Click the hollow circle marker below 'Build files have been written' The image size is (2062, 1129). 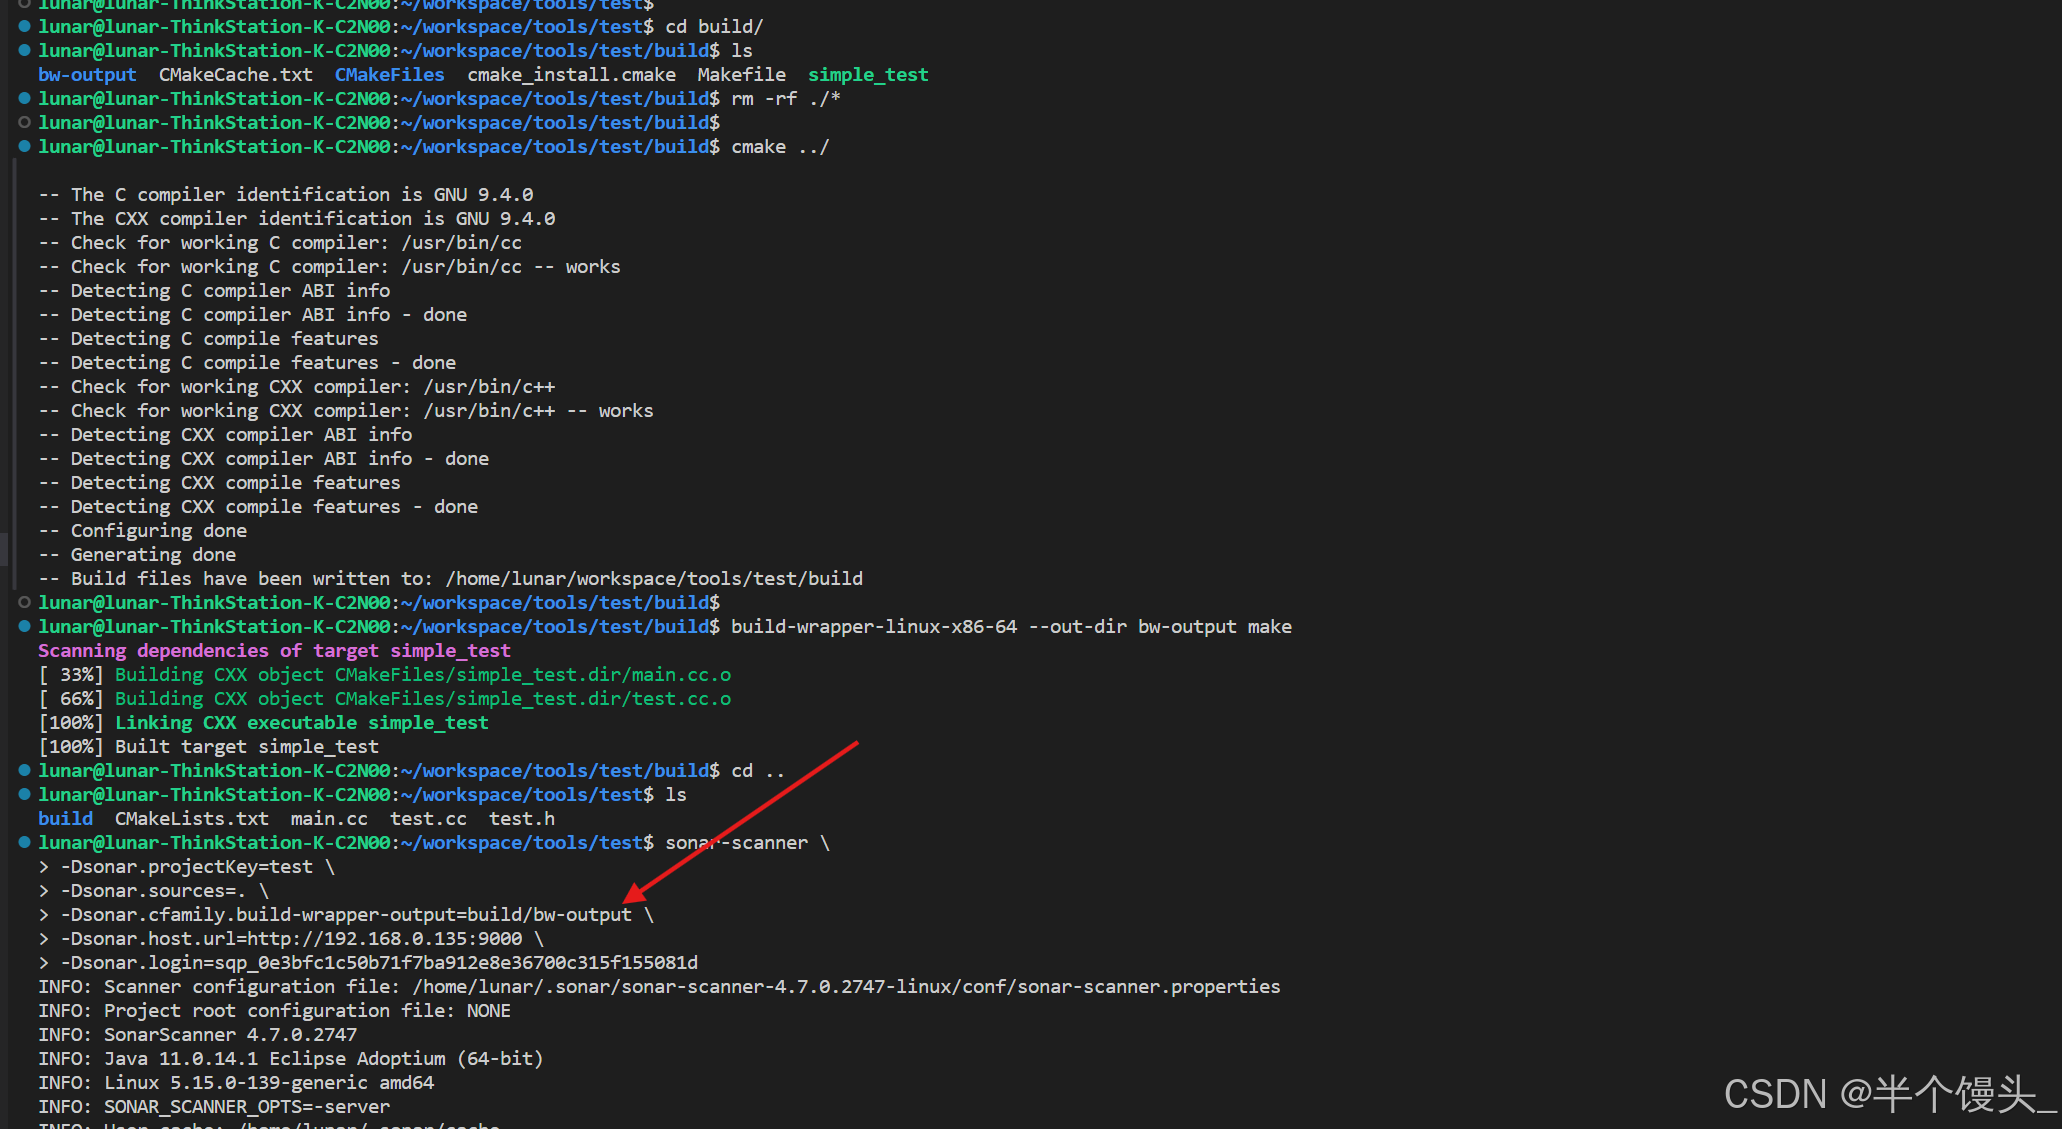[24, 603]
